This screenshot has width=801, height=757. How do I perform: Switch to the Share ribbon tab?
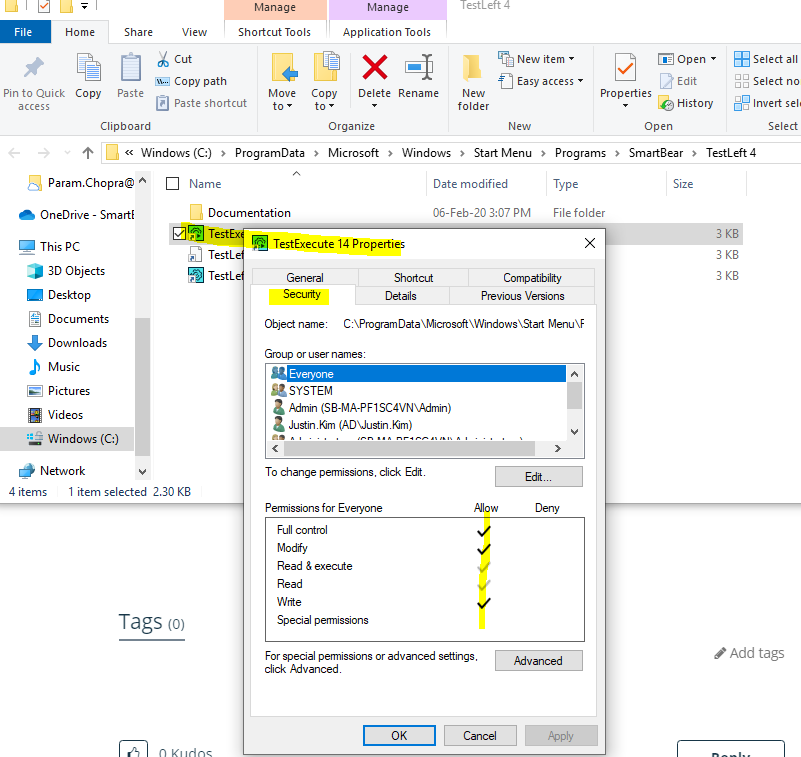138,32
